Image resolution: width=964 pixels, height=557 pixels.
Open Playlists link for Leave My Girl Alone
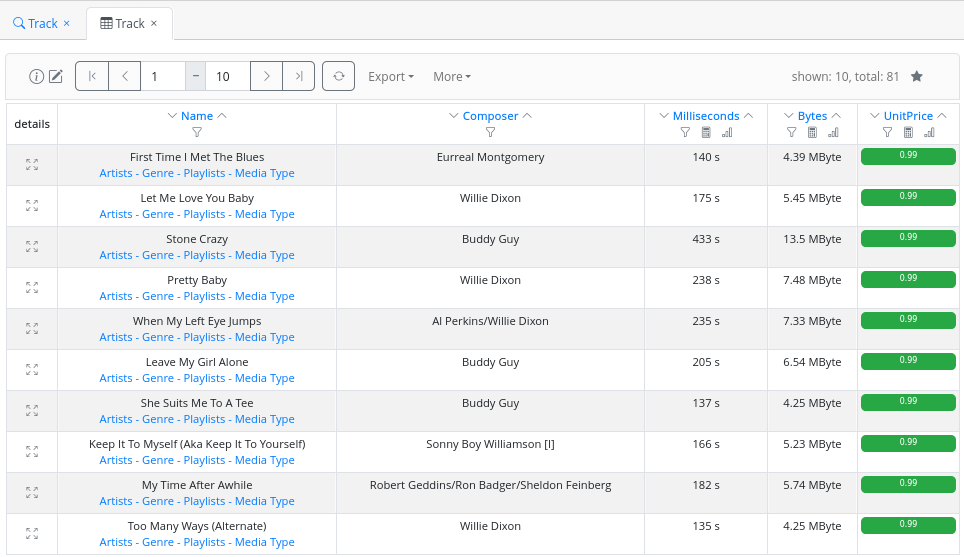[204, 378]
